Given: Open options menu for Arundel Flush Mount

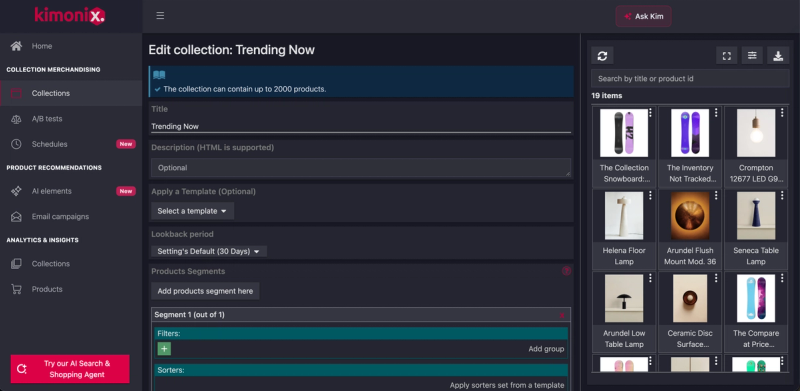Looking at the screenshot, I should pyautogui.click(x=716, y=196).
